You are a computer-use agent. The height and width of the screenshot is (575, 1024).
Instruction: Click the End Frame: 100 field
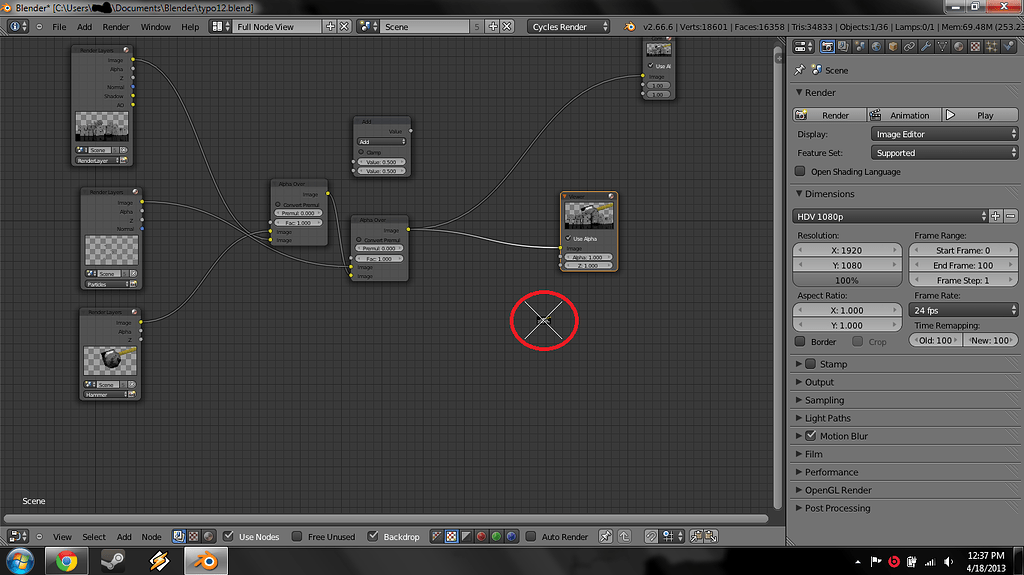coord(963,265)
